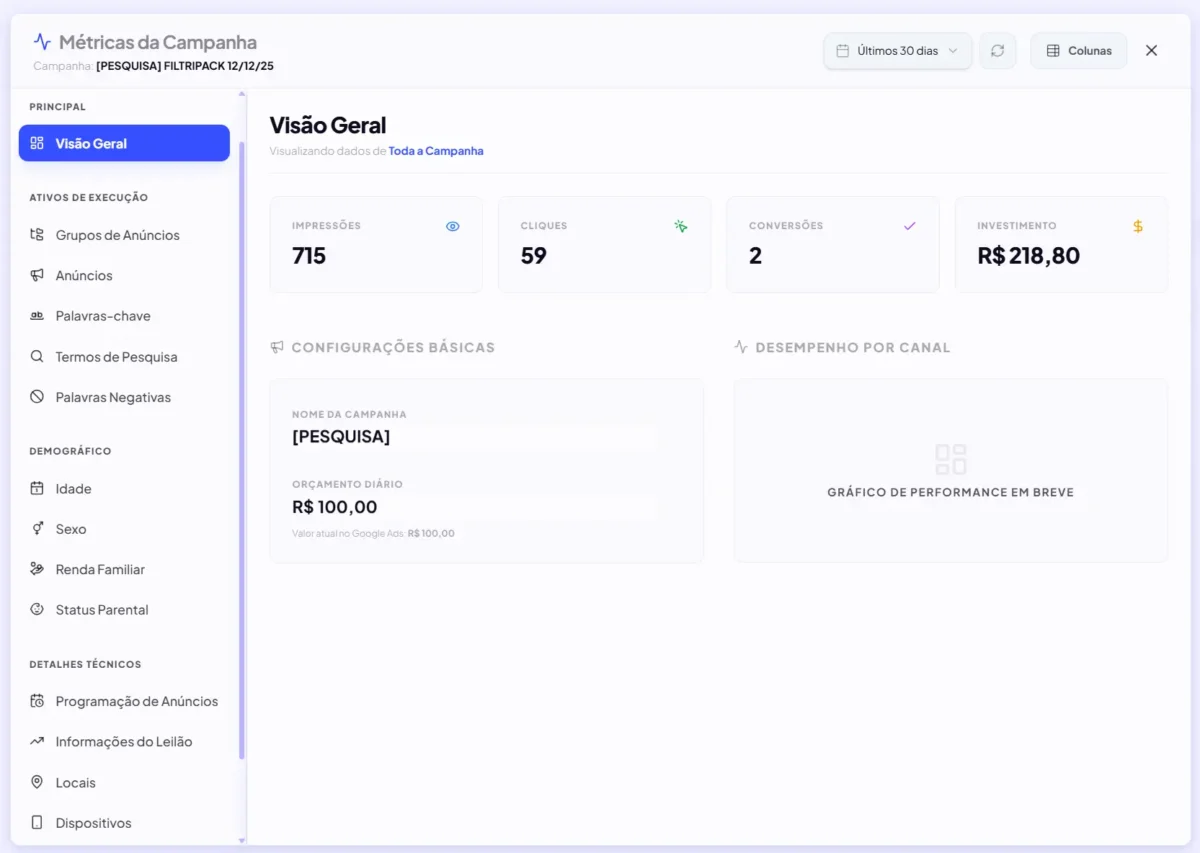
Task: Click the calendar icon for Programação de Anúncios
Action: tap(37, 701)
